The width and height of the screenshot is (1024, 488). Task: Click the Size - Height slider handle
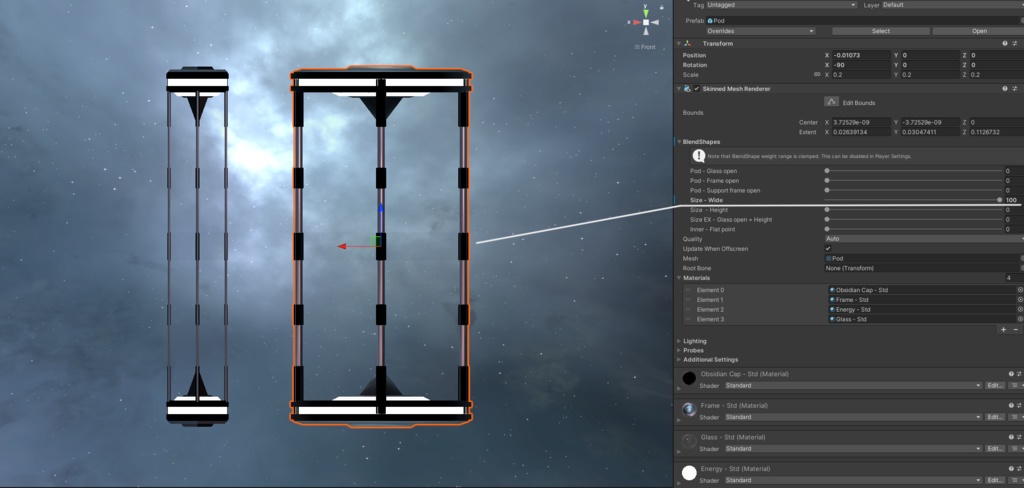[827, 210]
